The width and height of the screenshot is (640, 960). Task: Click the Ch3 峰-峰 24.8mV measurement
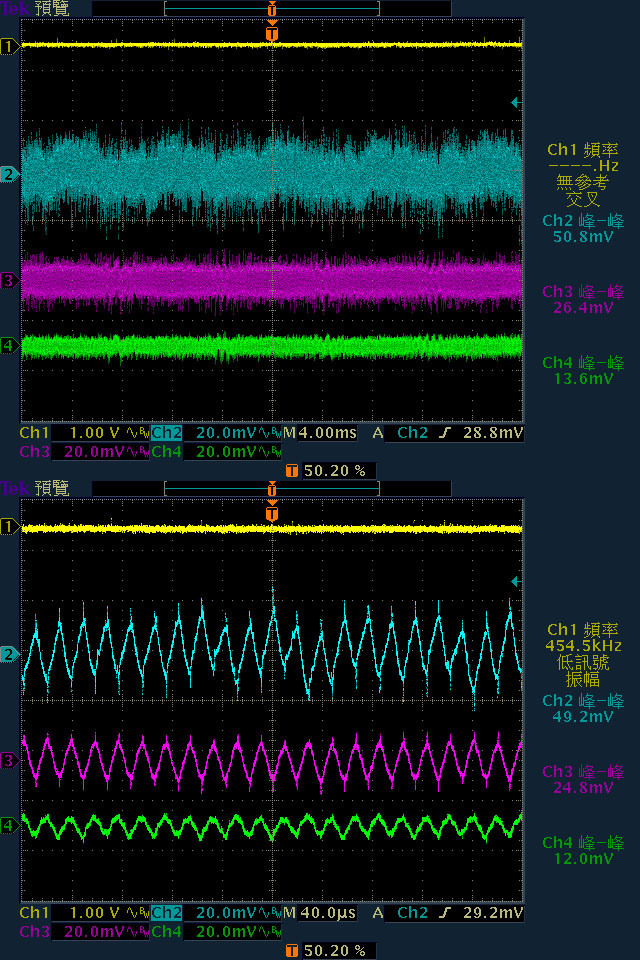click(x=583, y=779)
